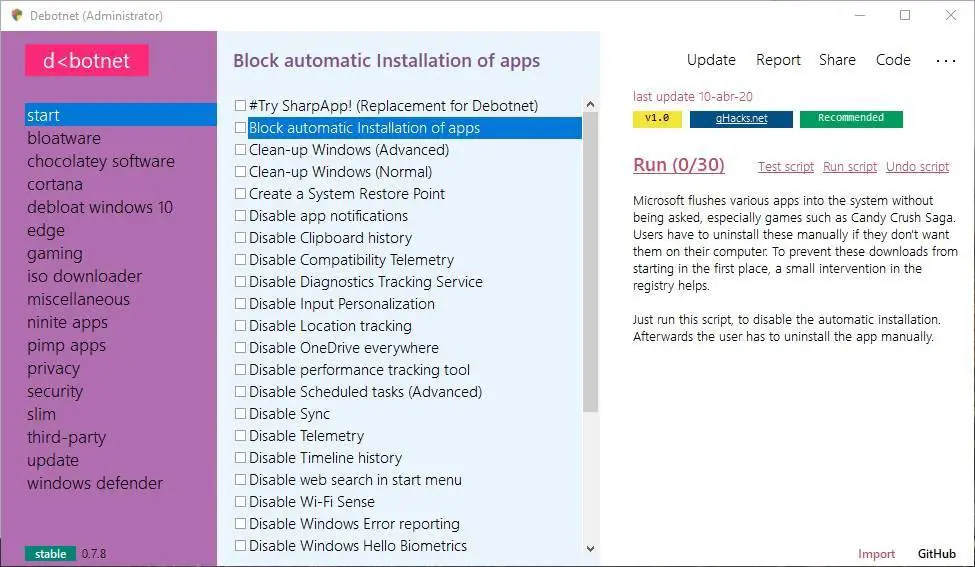Viewport: 975px width, 567px height.
Task: Open the three-dots more options menu
Action: [x=945, y=61]
